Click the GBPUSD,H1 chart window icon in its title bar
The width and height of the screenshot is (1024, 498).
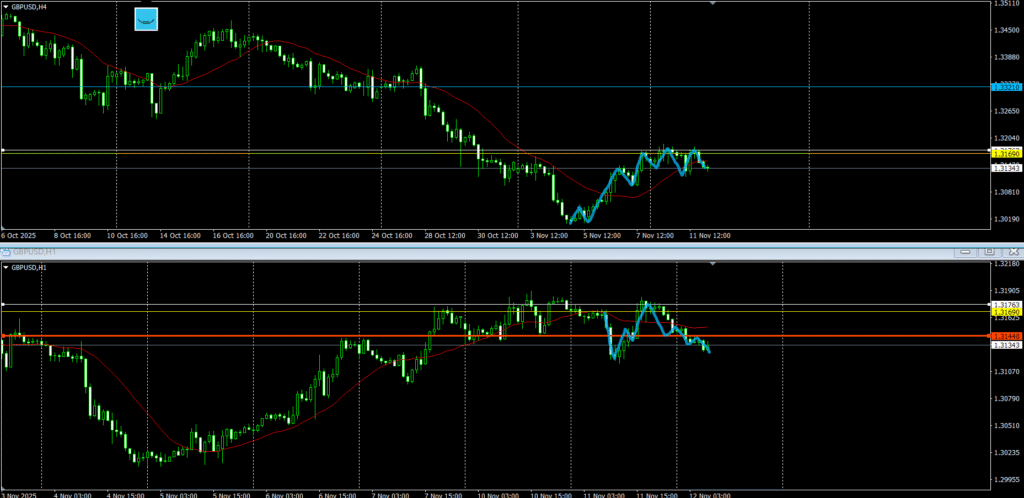(6, 251)
